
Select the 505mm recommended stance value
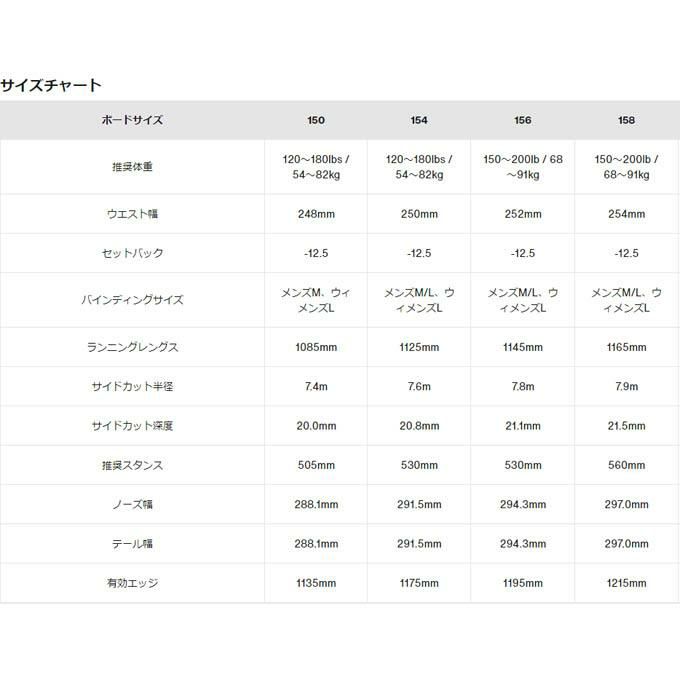(x=316, y=465)
